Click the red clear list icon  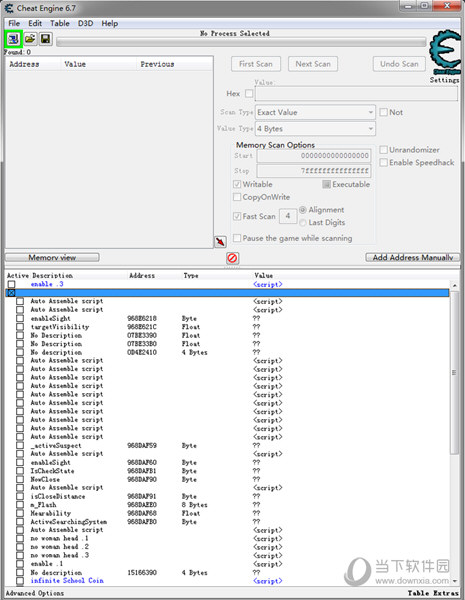(x=232, y=258)
